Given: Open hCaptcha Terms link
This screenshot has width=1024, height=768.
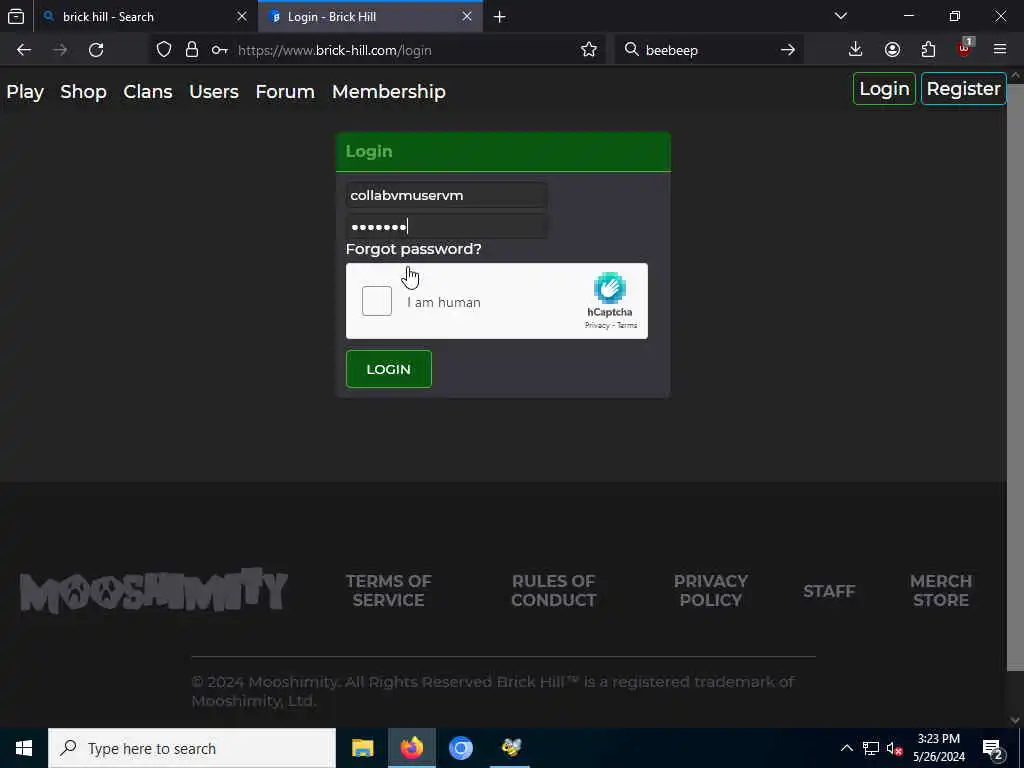Looking at the screenshot, I should [627, 325].
